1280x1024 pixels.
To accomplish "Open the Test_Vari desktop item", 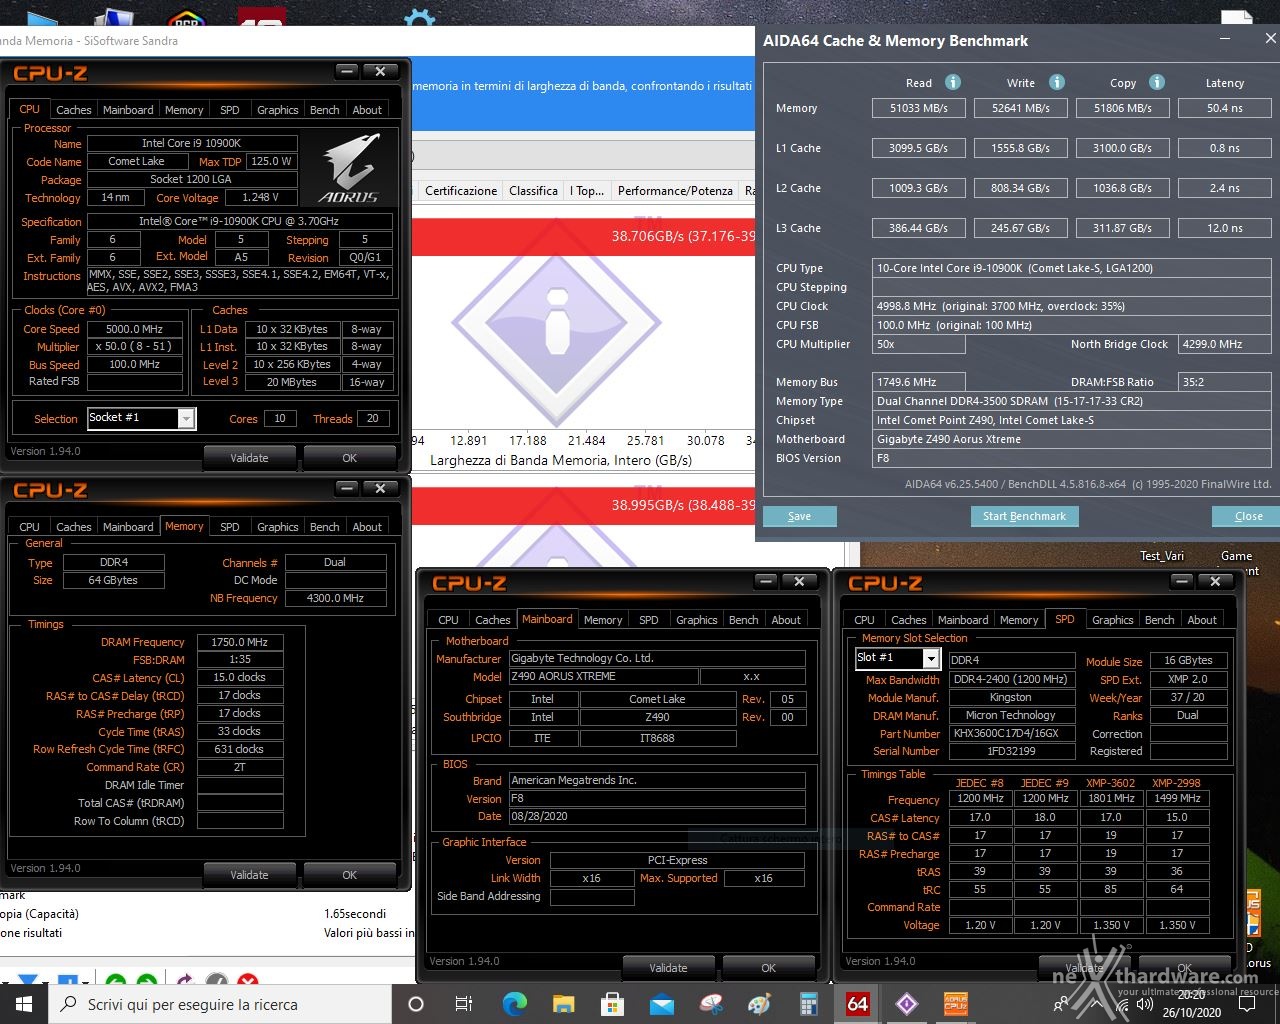I will (x=1162, y=556).
